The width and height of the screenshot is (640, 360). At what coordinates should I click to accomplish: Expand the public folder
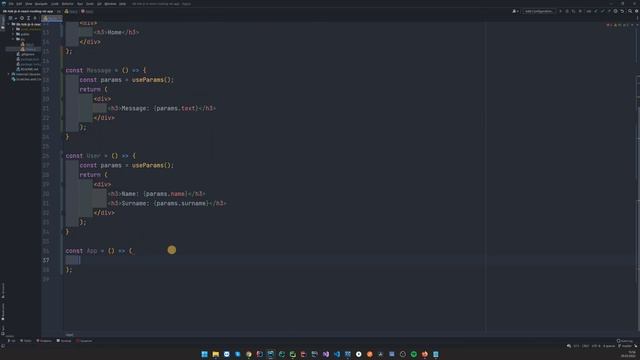click(x=13, y=34)
